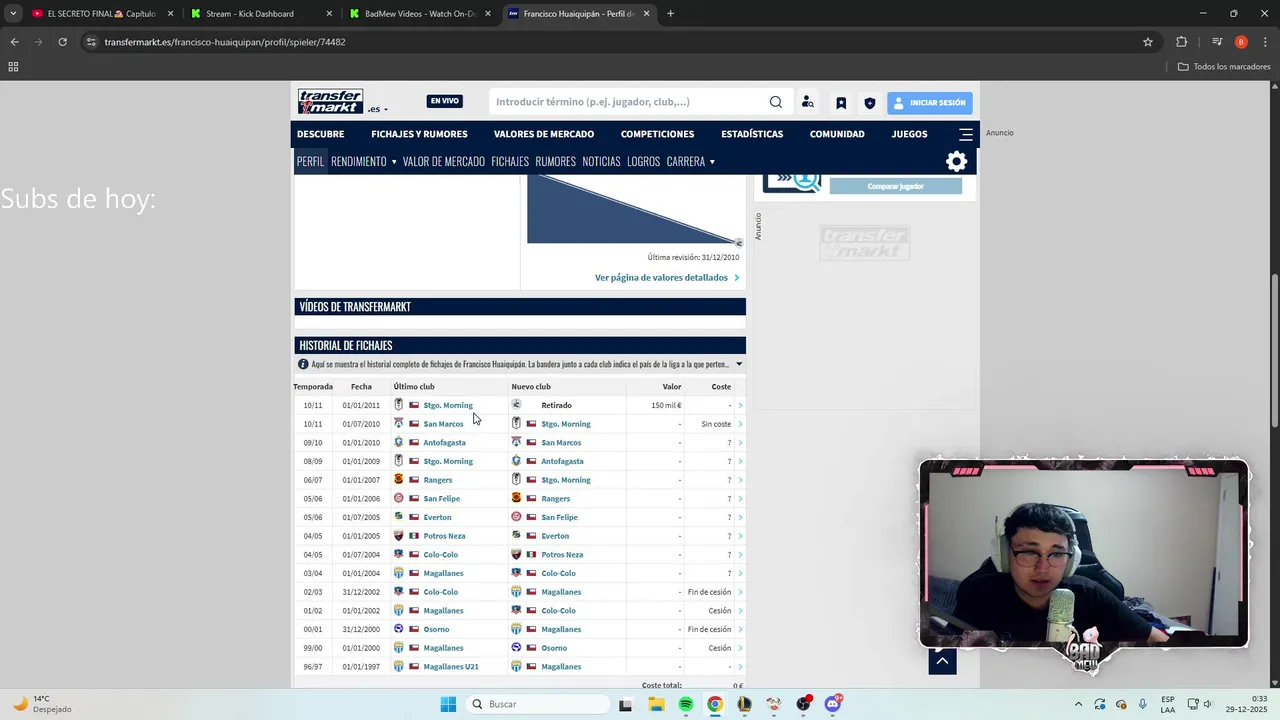Click the Iniciar Sesión button
Screen dimensions: 1280x720
click(x=929, y=102)
